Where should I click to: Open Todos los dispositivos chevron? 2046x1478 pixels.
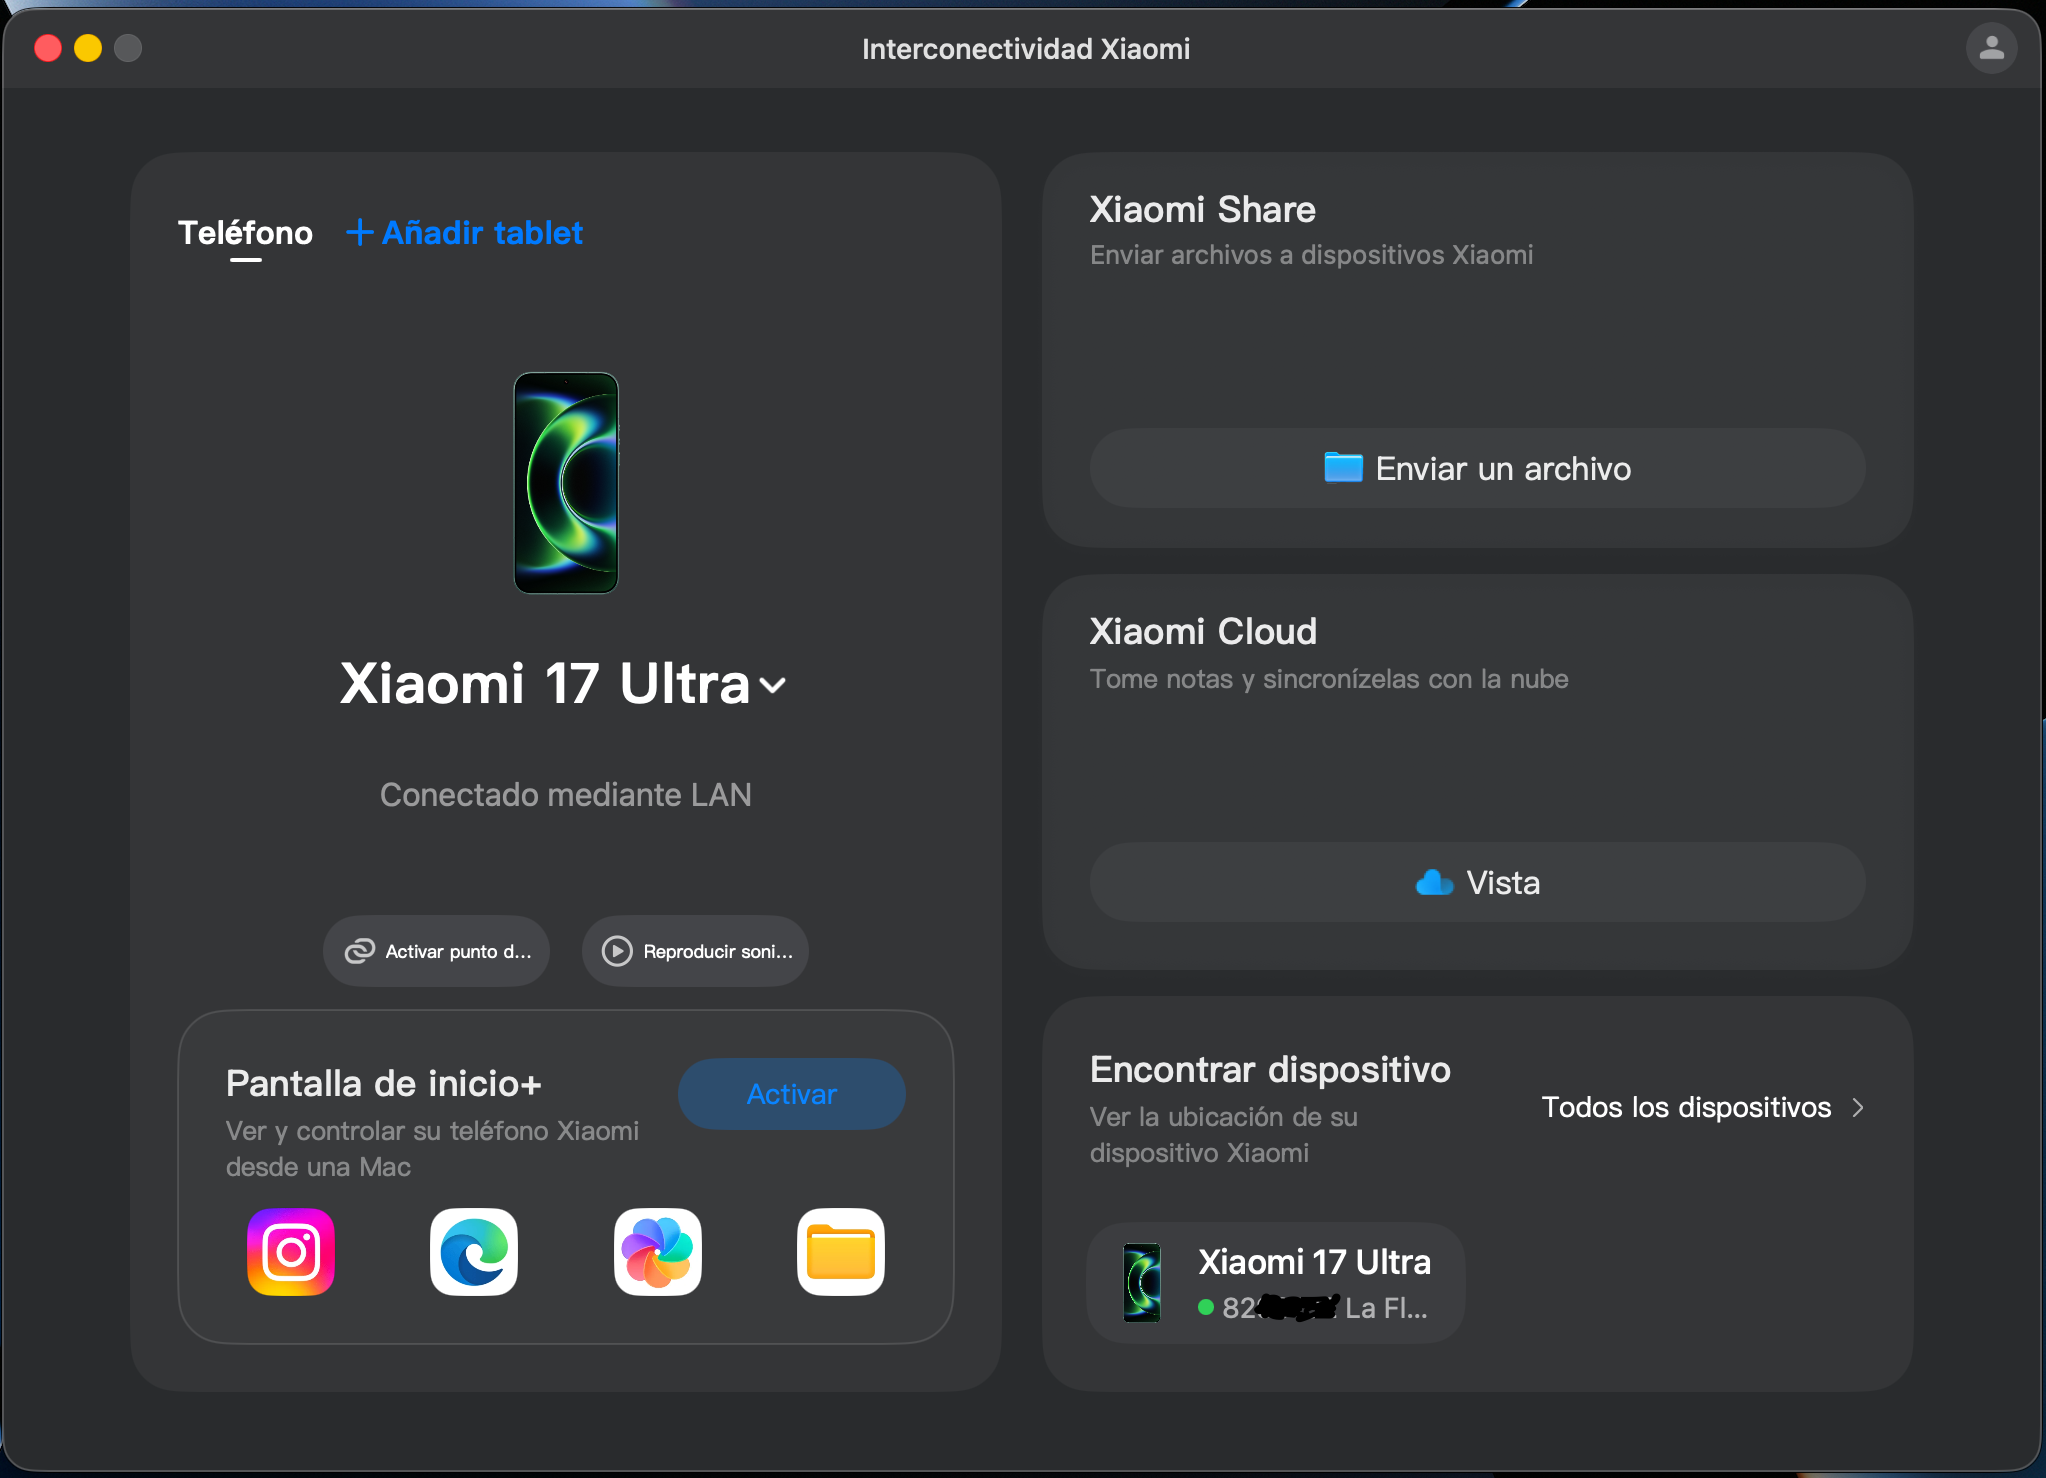[1858, 1108]
